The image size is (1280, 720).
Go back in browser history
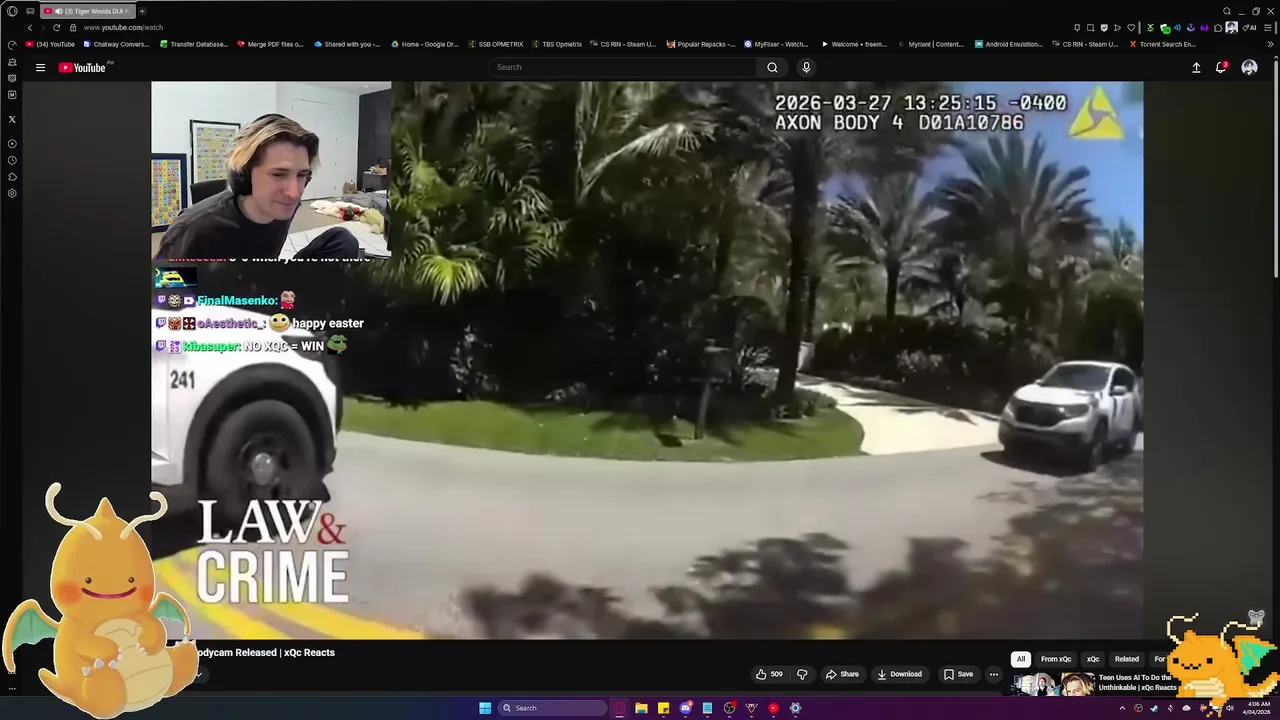(29, 27)
